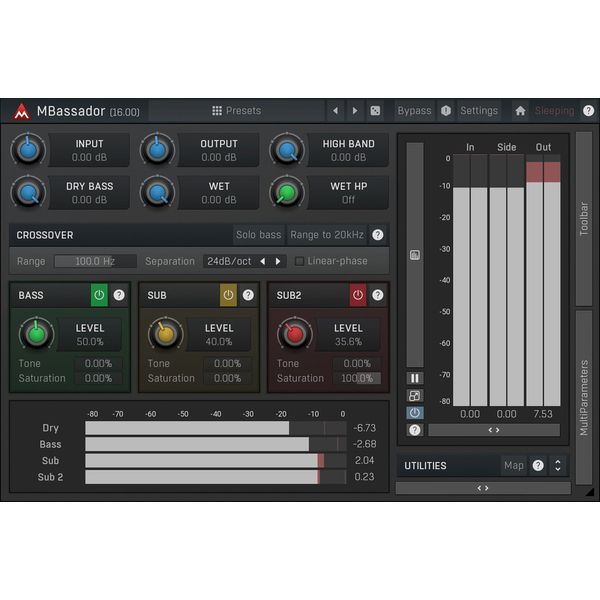
Task: Open the Presets browser
Action: click(236, 111)
